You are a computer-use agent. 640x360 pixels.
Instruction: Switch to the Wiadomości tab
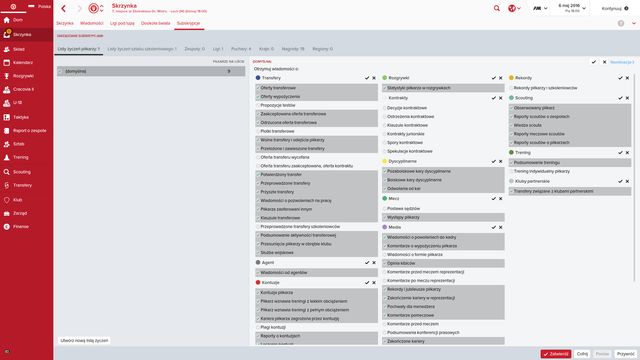click(92, 23)
